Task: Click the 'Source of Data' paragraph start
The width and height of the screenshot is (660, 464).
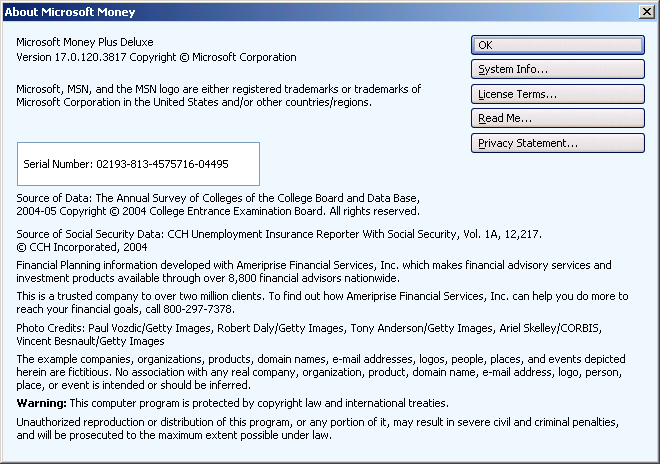Action: click(x=218, y=198)
